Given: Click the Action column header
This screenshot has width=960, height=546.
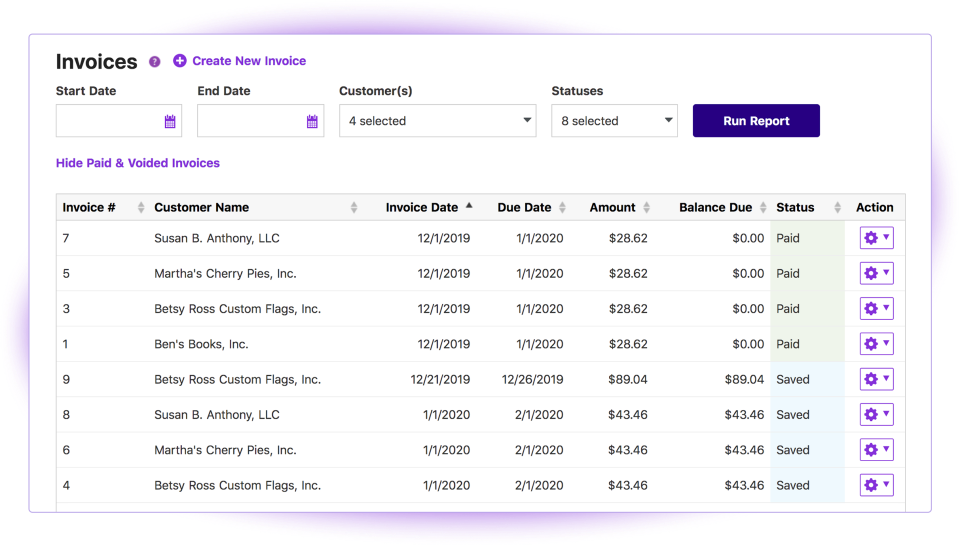Looking at the screenshot, I should [x=874, y=208].
